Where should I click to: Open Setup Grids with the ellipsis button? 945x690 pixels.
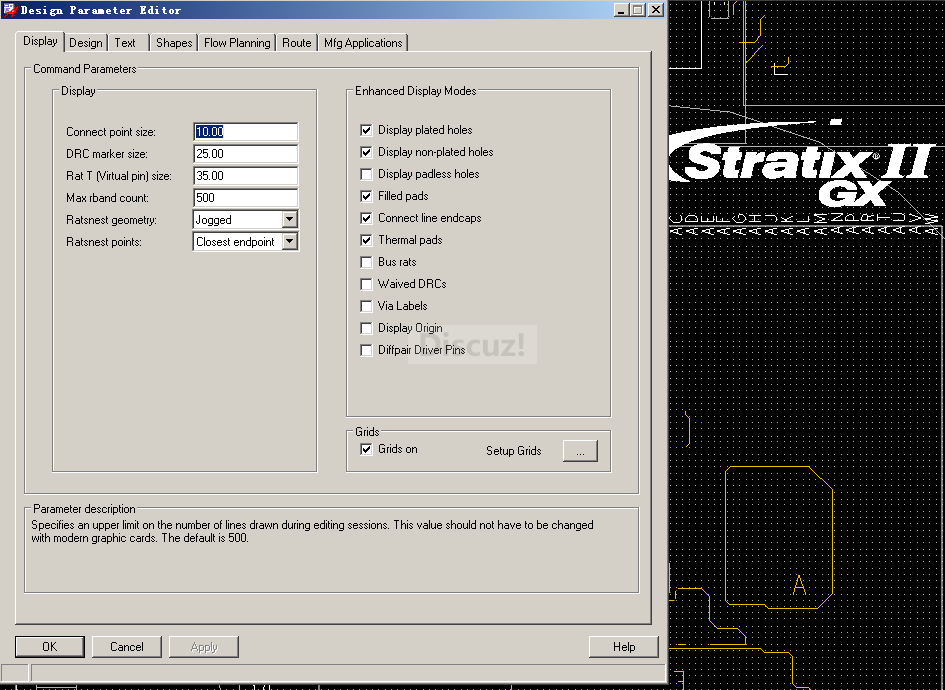tap(580, 451)
